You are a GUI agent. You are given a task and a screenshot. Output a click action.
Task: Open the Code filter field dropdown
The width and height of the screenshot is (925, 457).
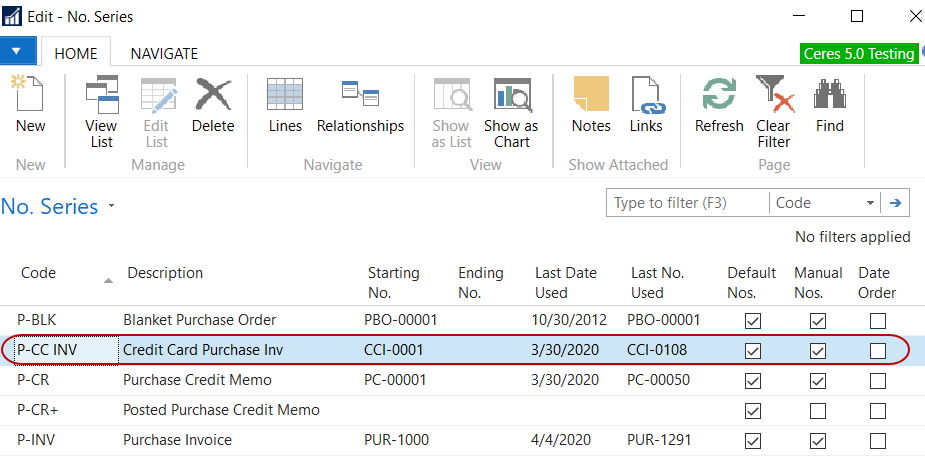pos(869,203)
